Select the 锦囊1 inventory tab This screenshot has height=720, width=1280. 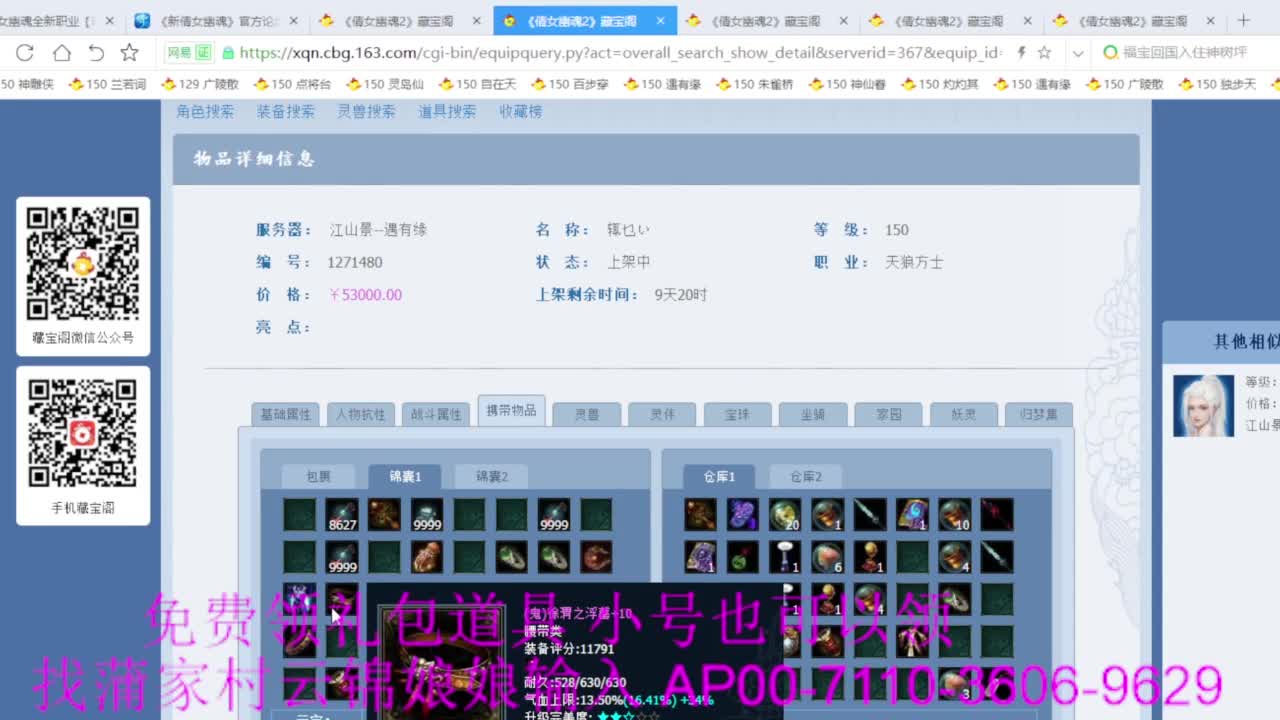point(405,477)
